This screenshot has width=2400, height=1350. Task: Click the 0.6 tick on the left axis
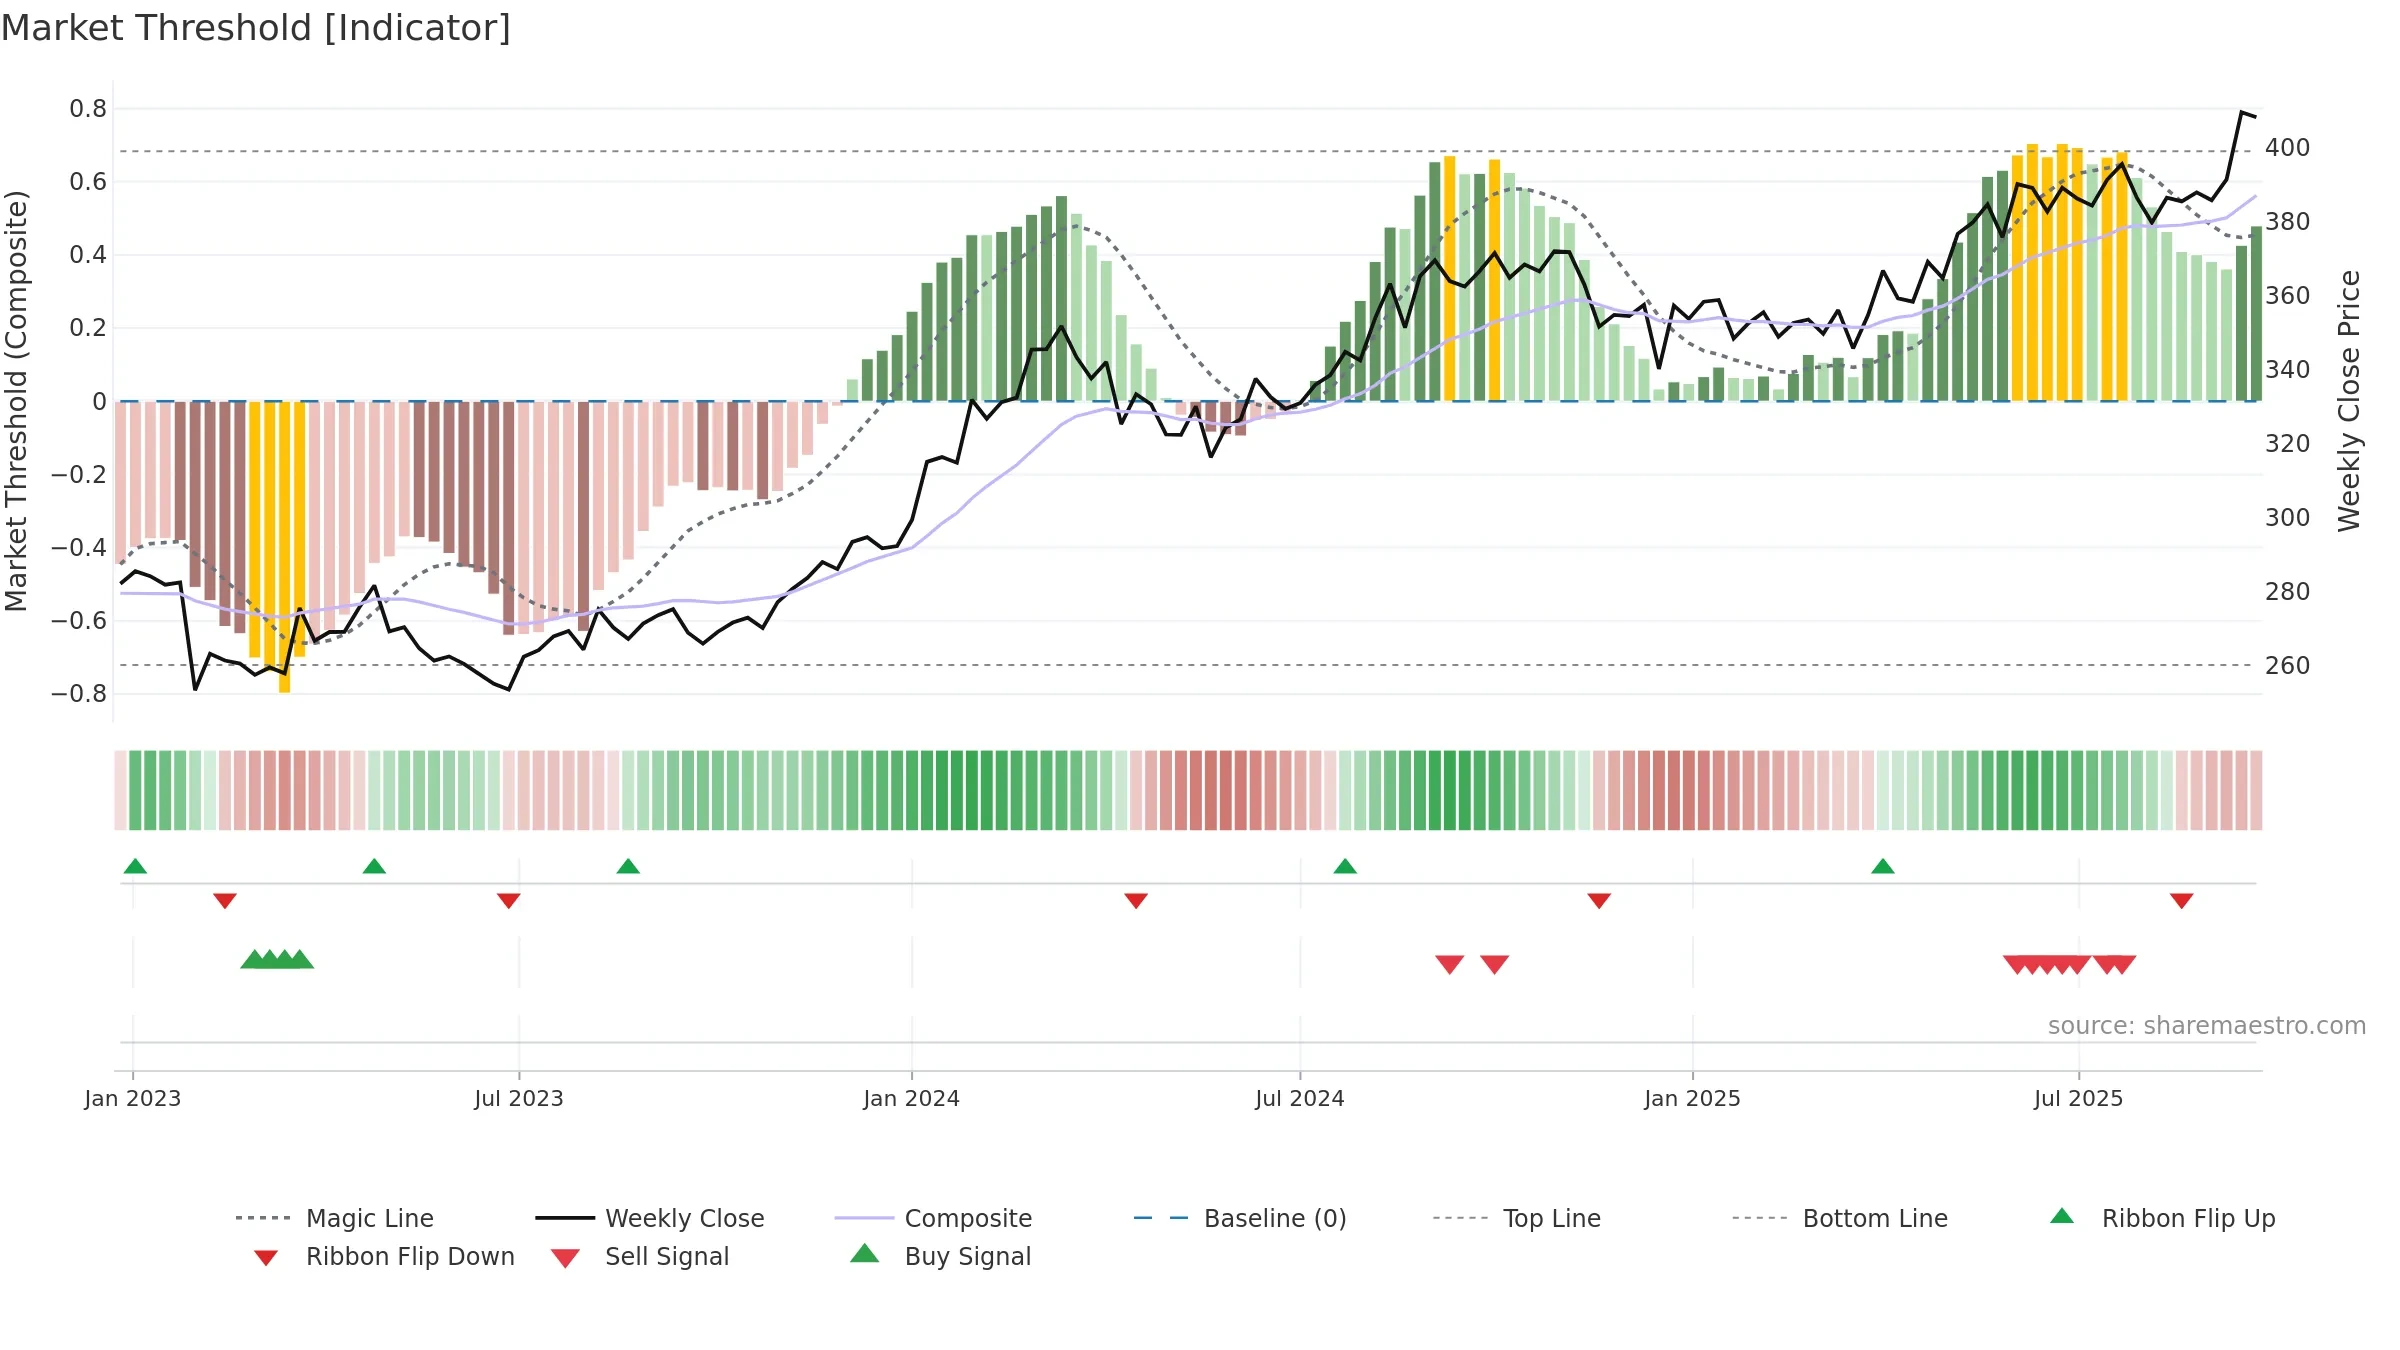88,182
